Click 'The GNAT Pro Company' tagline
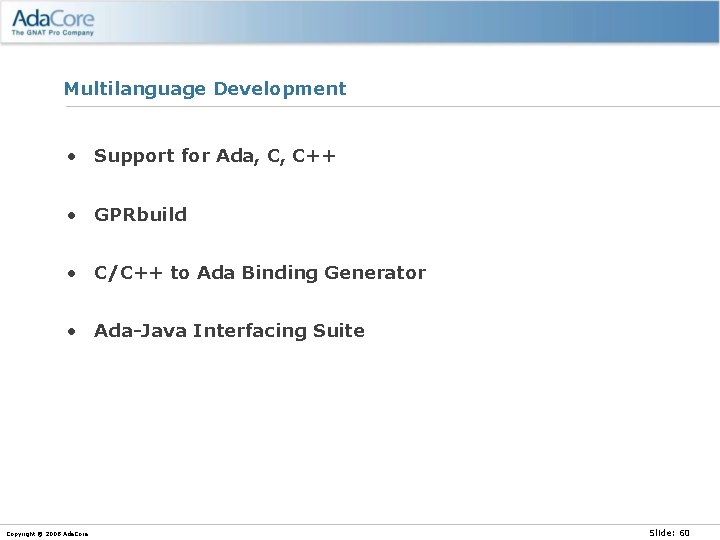 (53, 33)
